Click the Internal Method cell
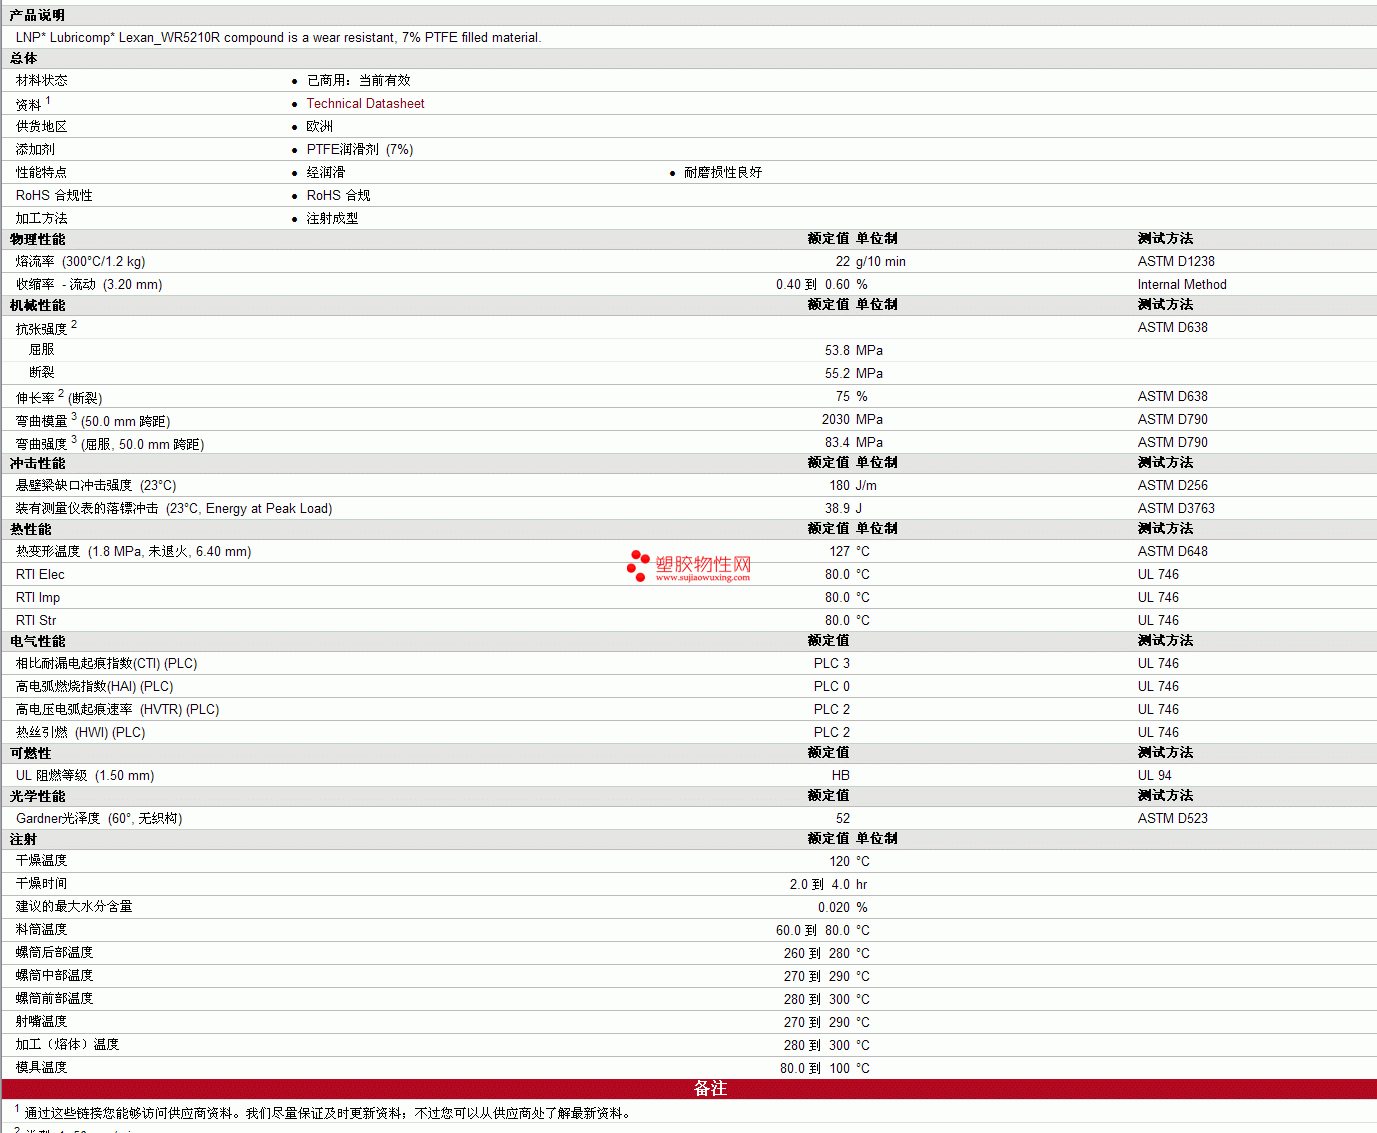 pos(1182,284)
